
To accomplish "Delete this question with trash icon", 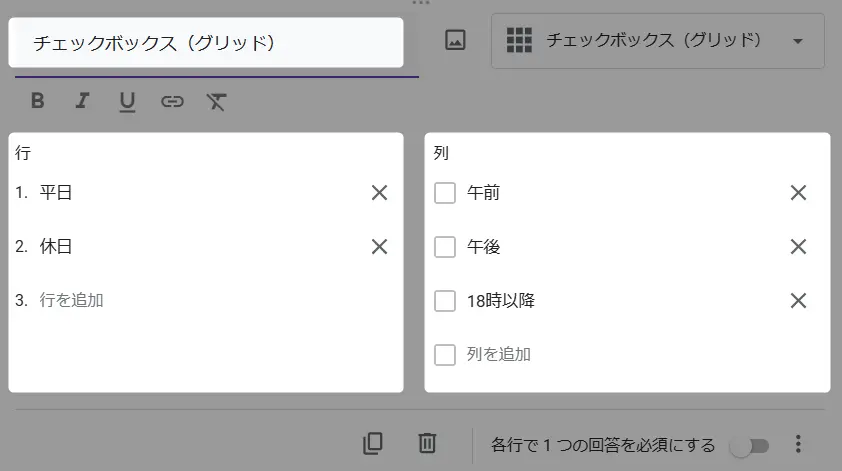I will (427, 444).
